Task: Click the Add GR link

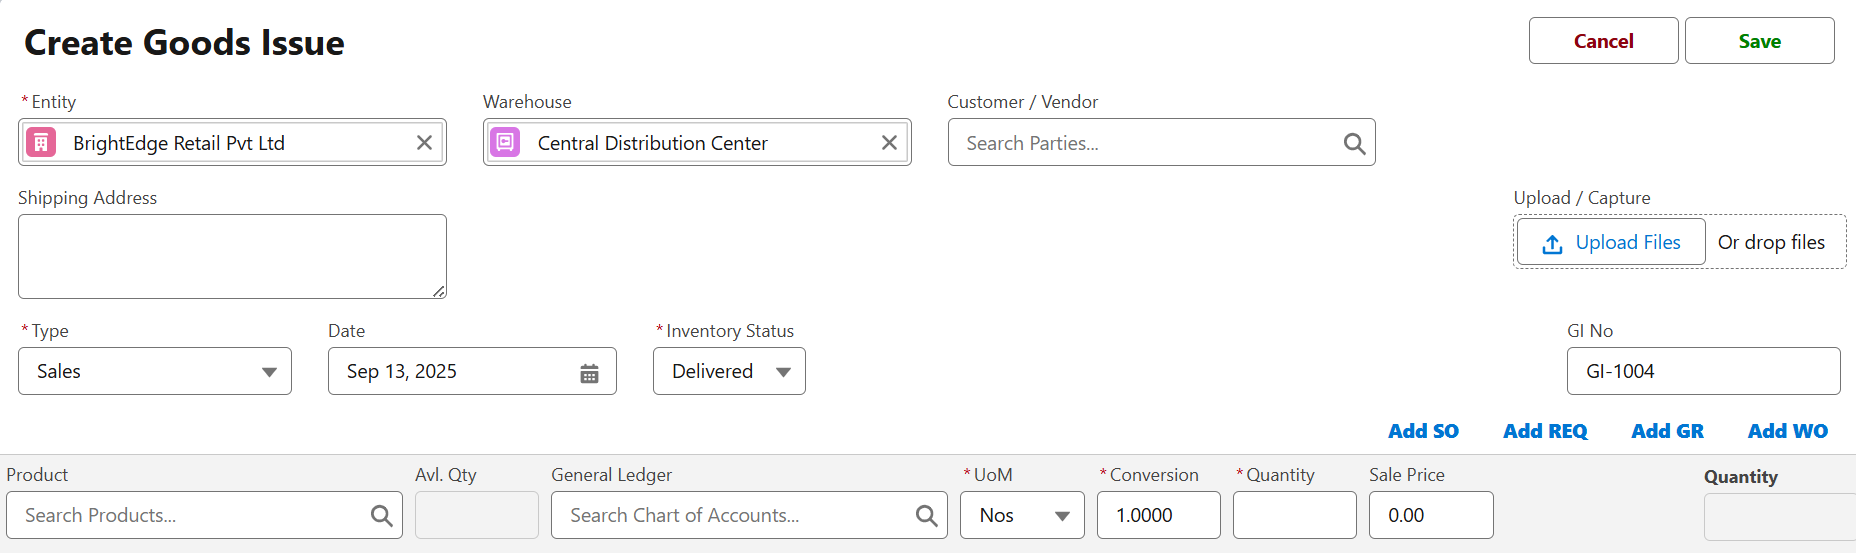Action: (x=1667, y=431)
